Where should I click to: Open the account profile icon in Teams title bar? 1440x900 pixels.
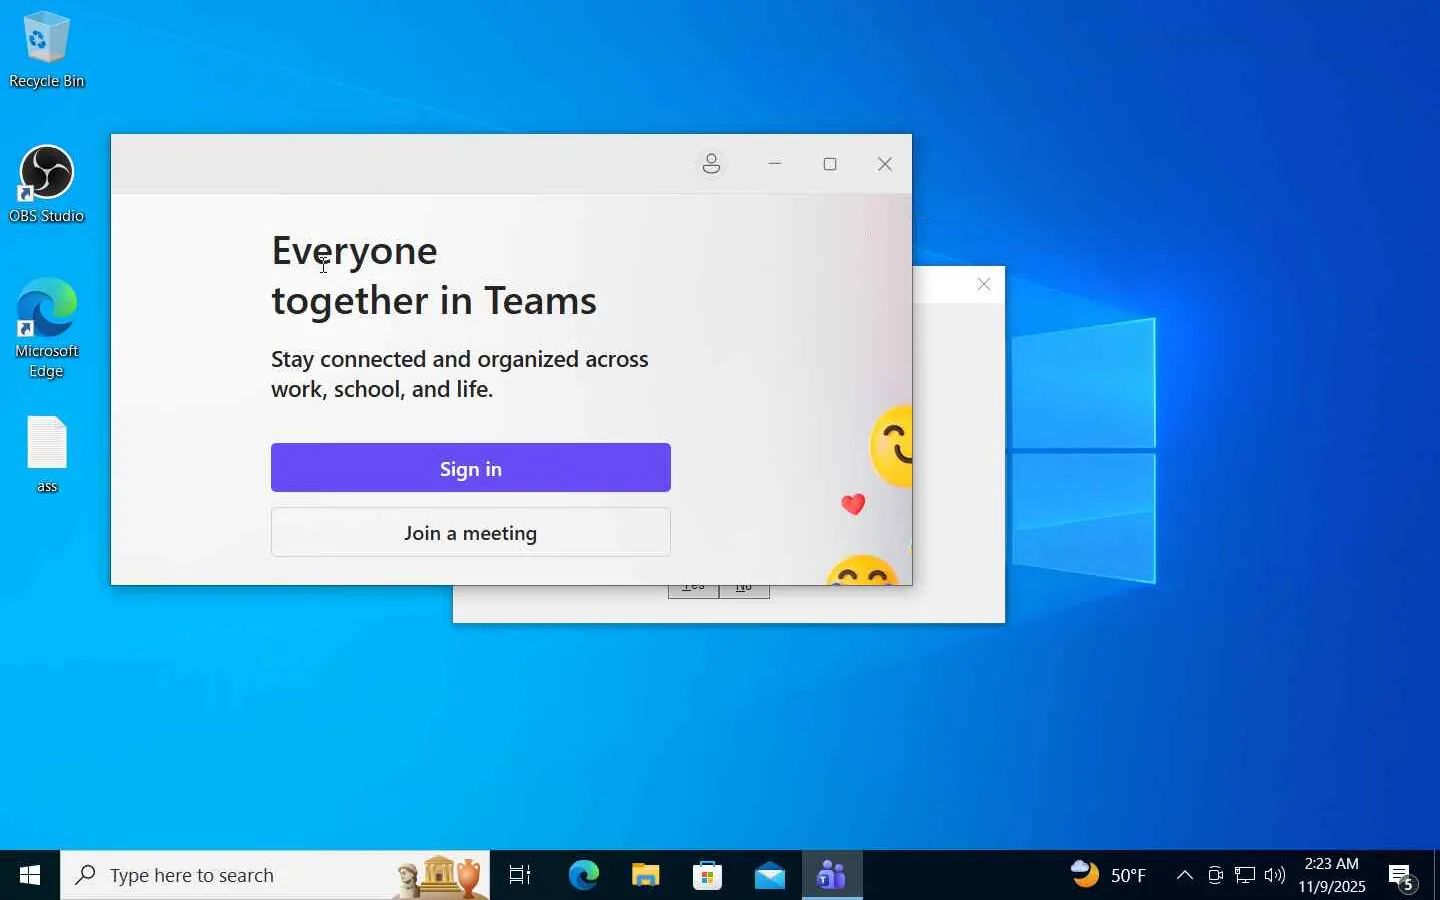pyautogui.click(x=712, y=164)
